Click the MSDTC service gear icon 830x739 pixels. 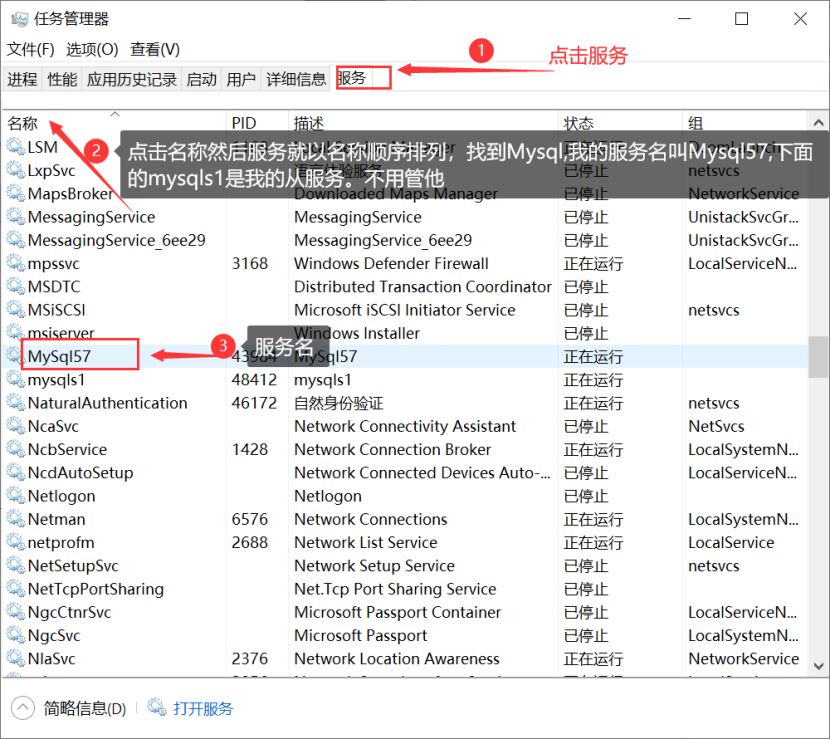(x=14, y=286)
